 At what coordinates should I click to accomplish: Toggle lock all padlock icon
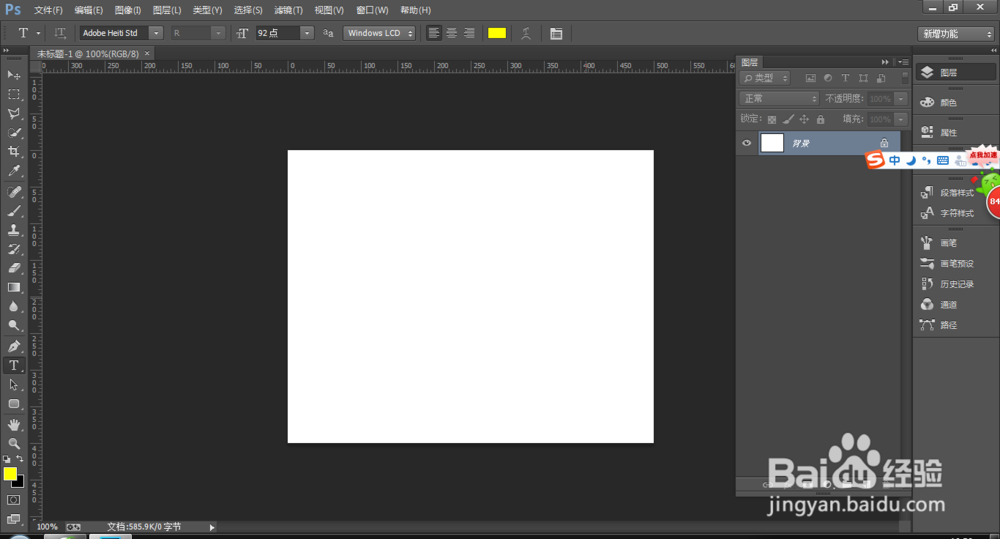click(x=821, y=119)
